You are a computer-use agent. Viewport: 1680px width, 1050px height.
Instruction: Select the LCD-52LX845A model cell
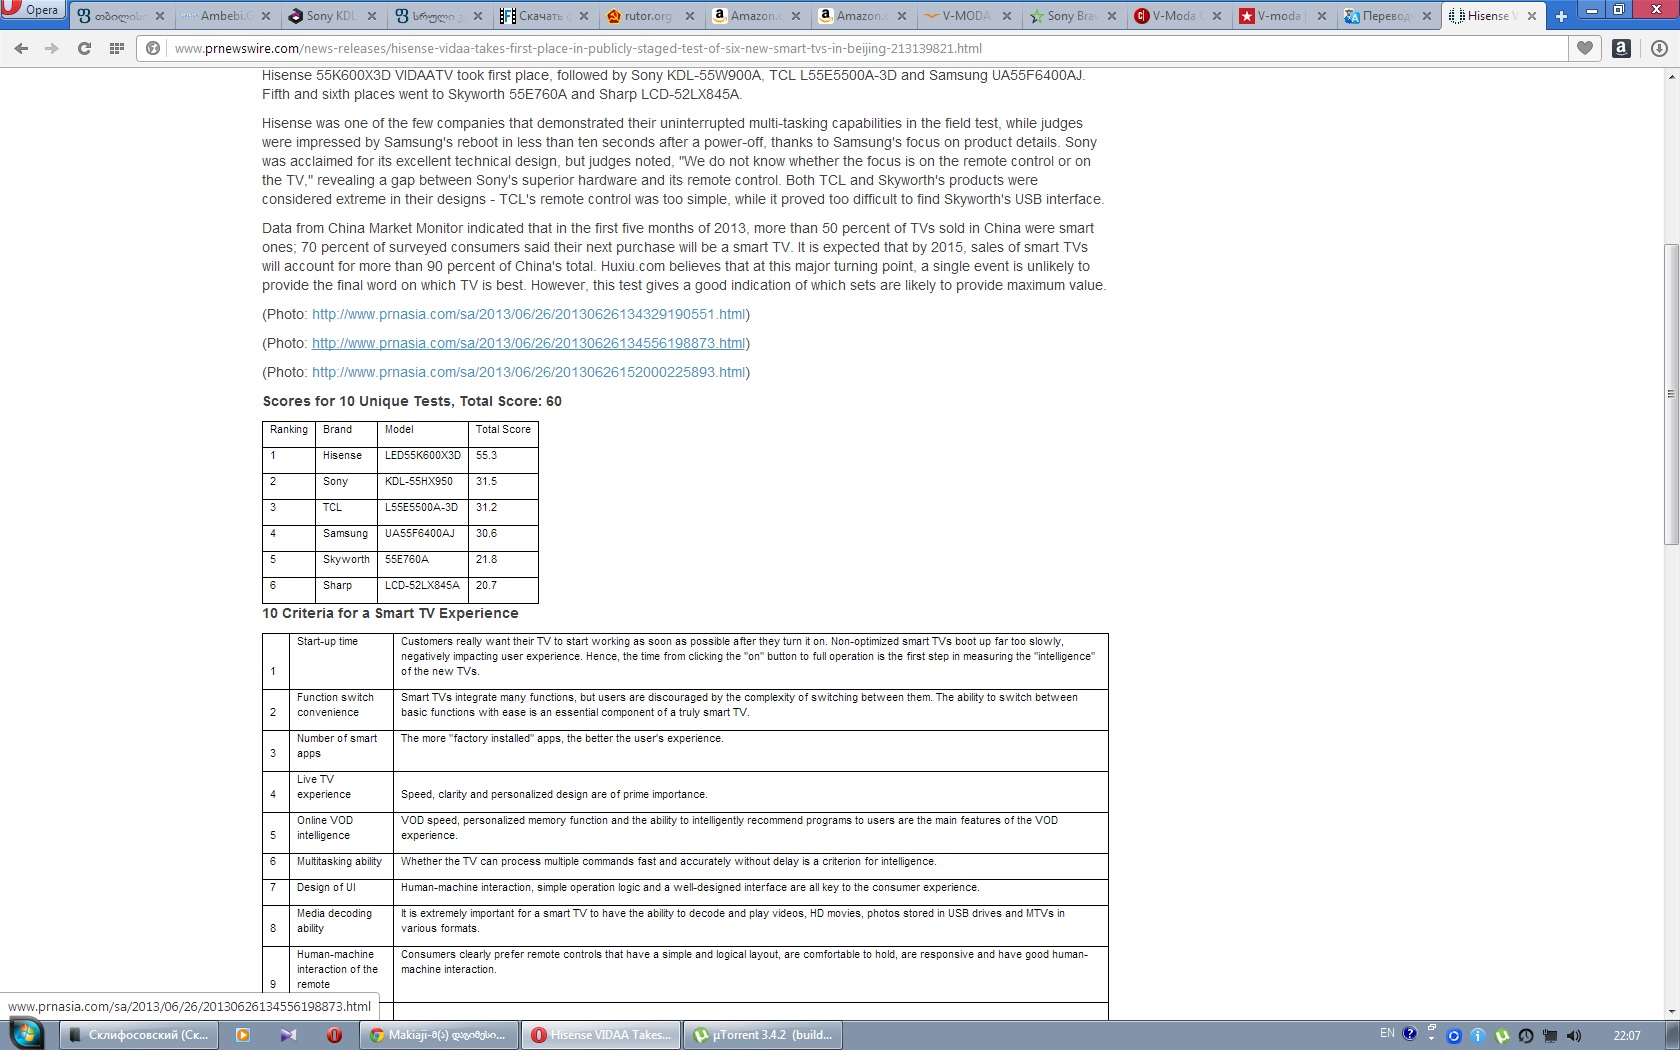point(423,590)
